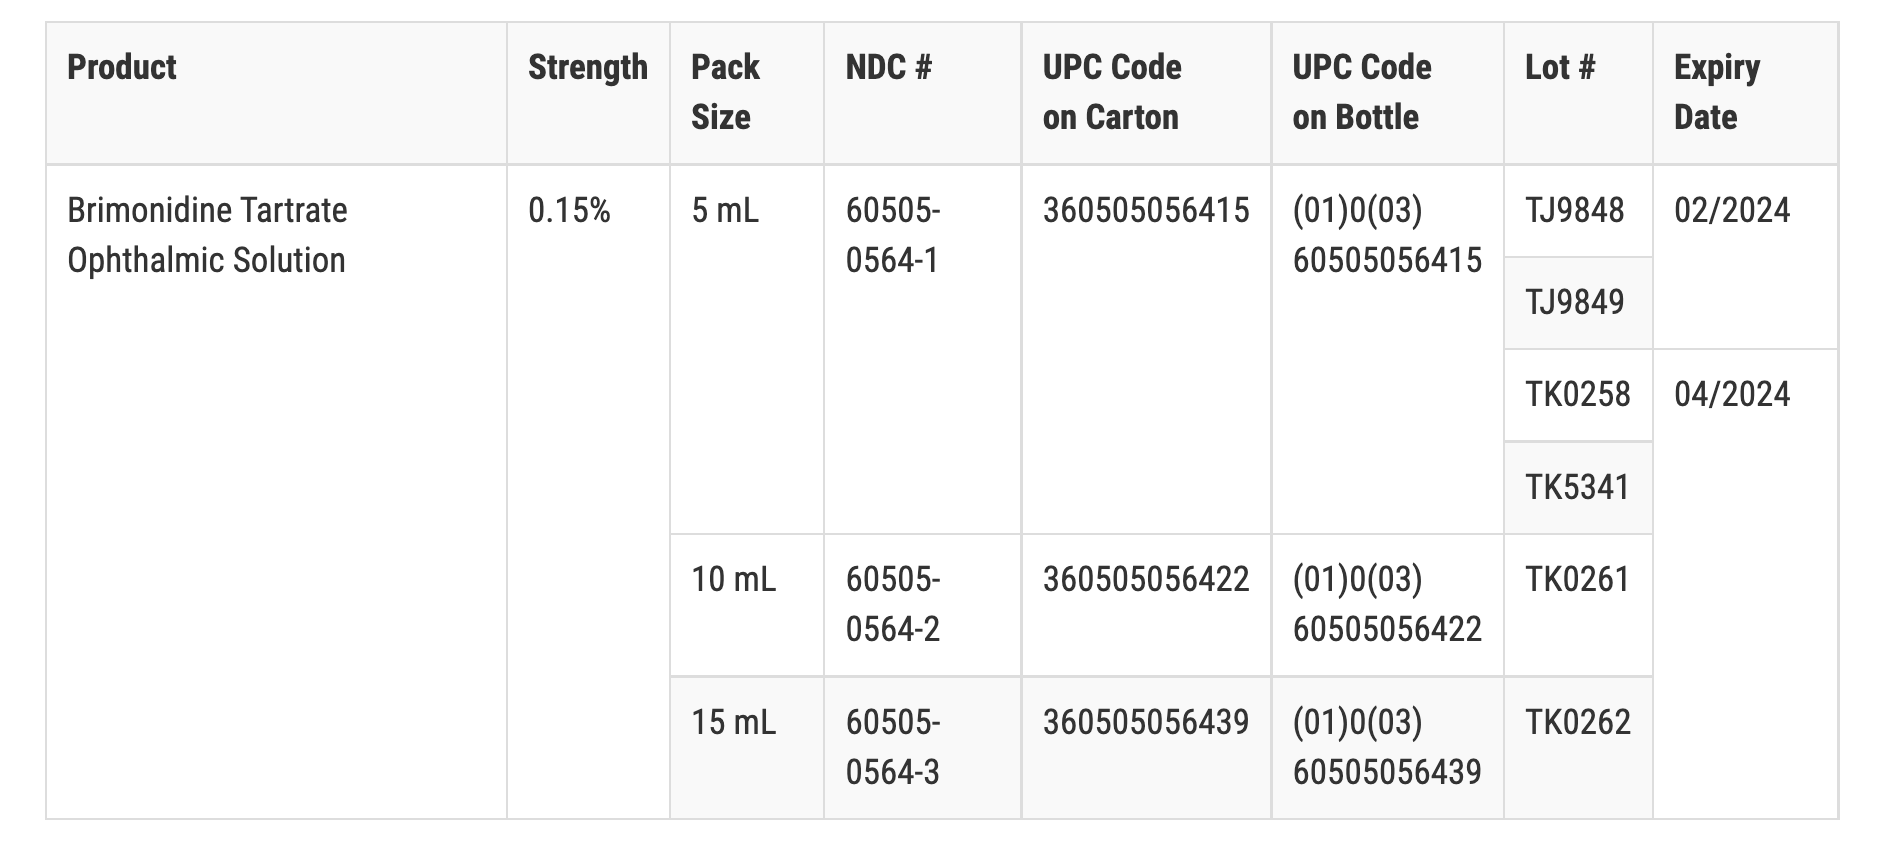This screenshot has height=862, width=1888.
Task: Click the 02/2024 expiry date
Action: point(1731,211)
